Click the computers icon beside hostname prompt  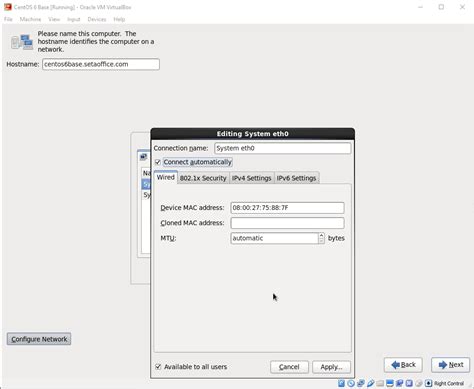tap(22, 42)
